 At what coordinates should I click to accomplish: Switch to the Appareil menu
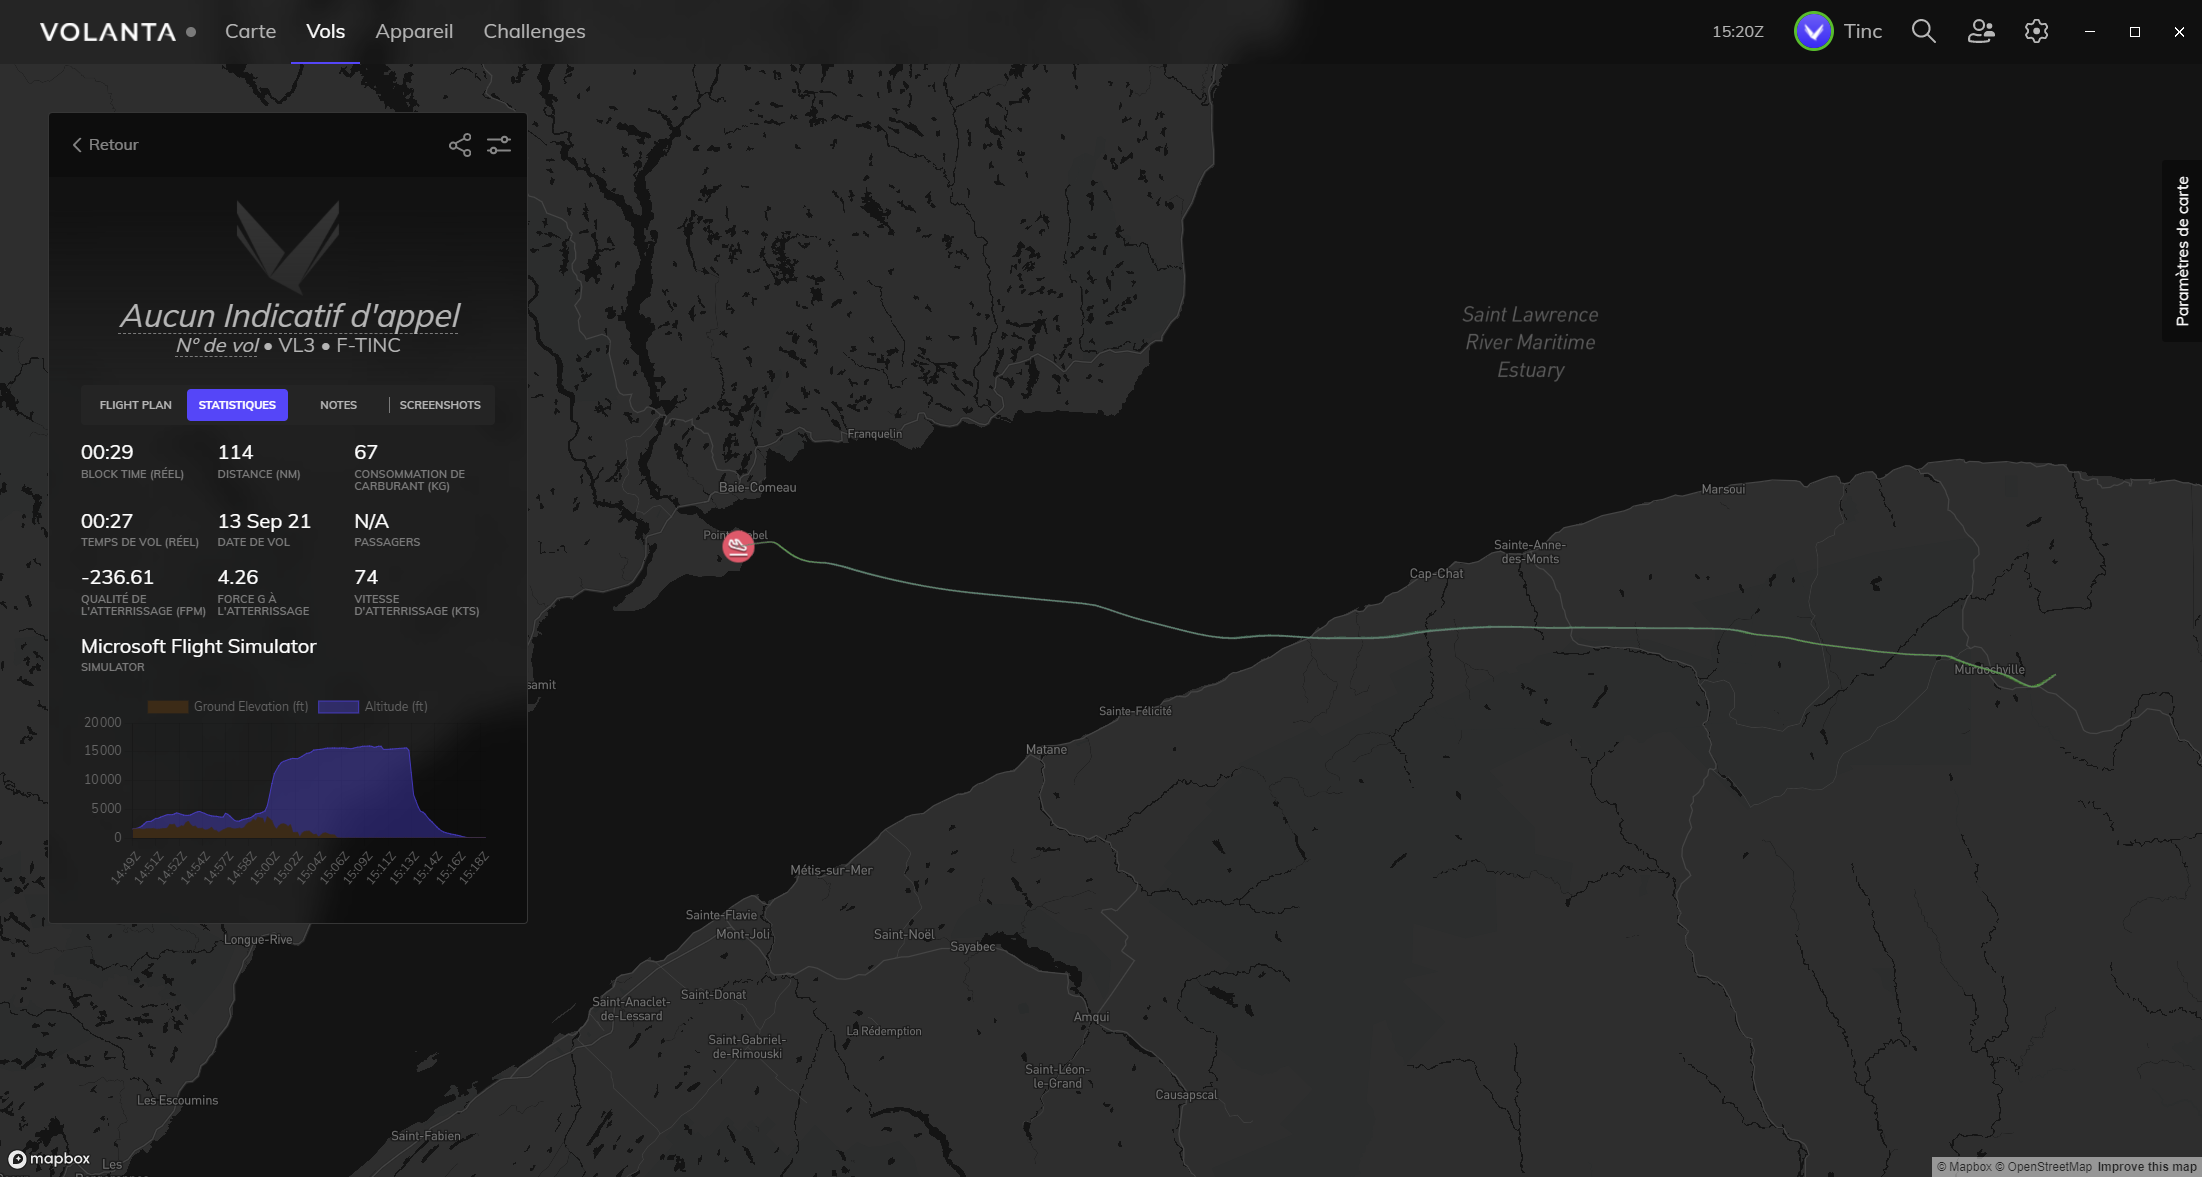coord(414,31)
